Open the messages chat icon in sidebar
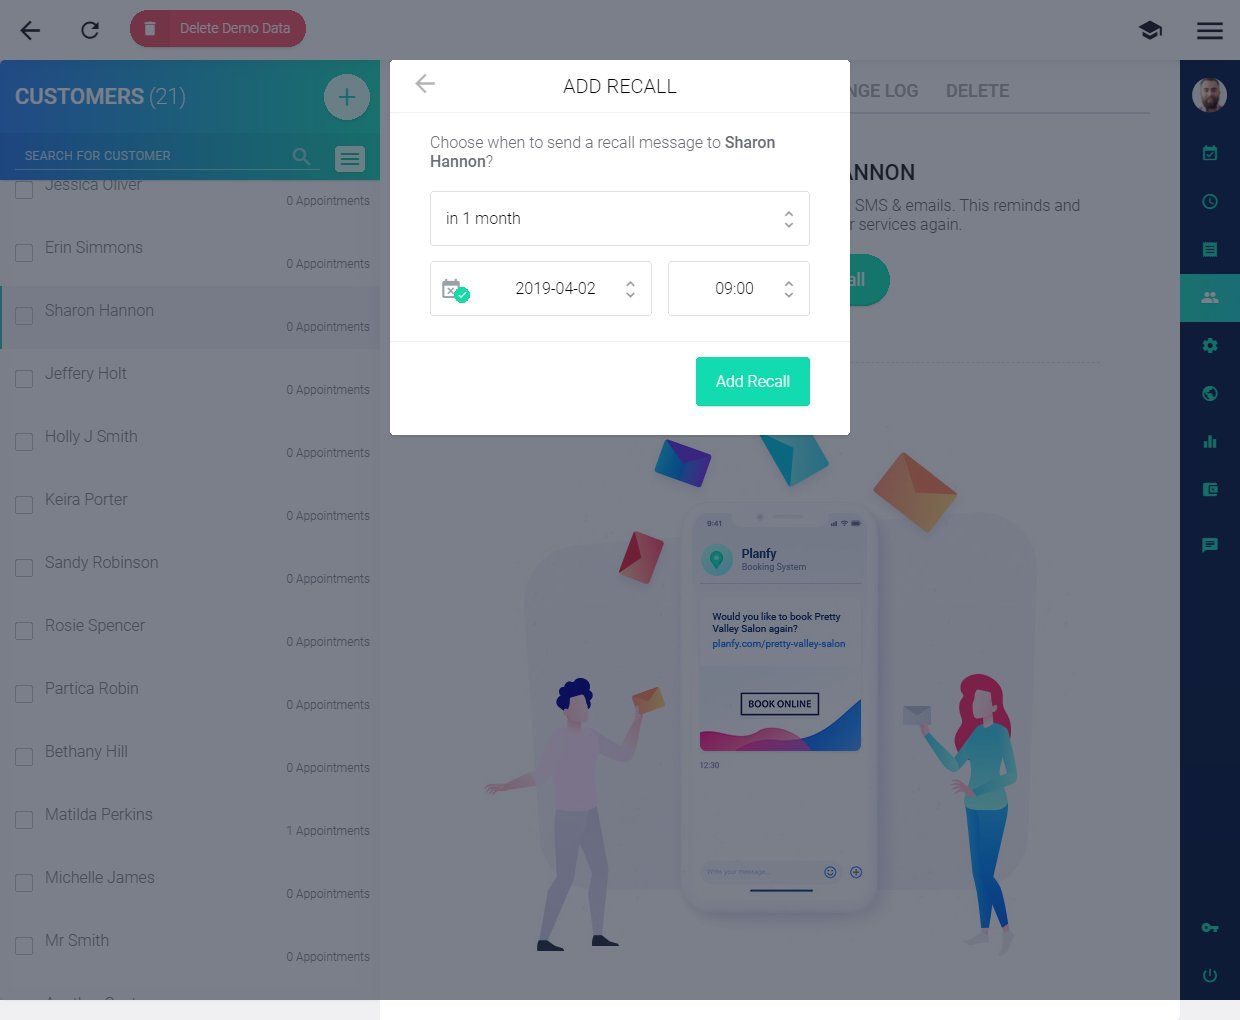This screenshot has width=1240, height=1020. (x=1210, y=545)
